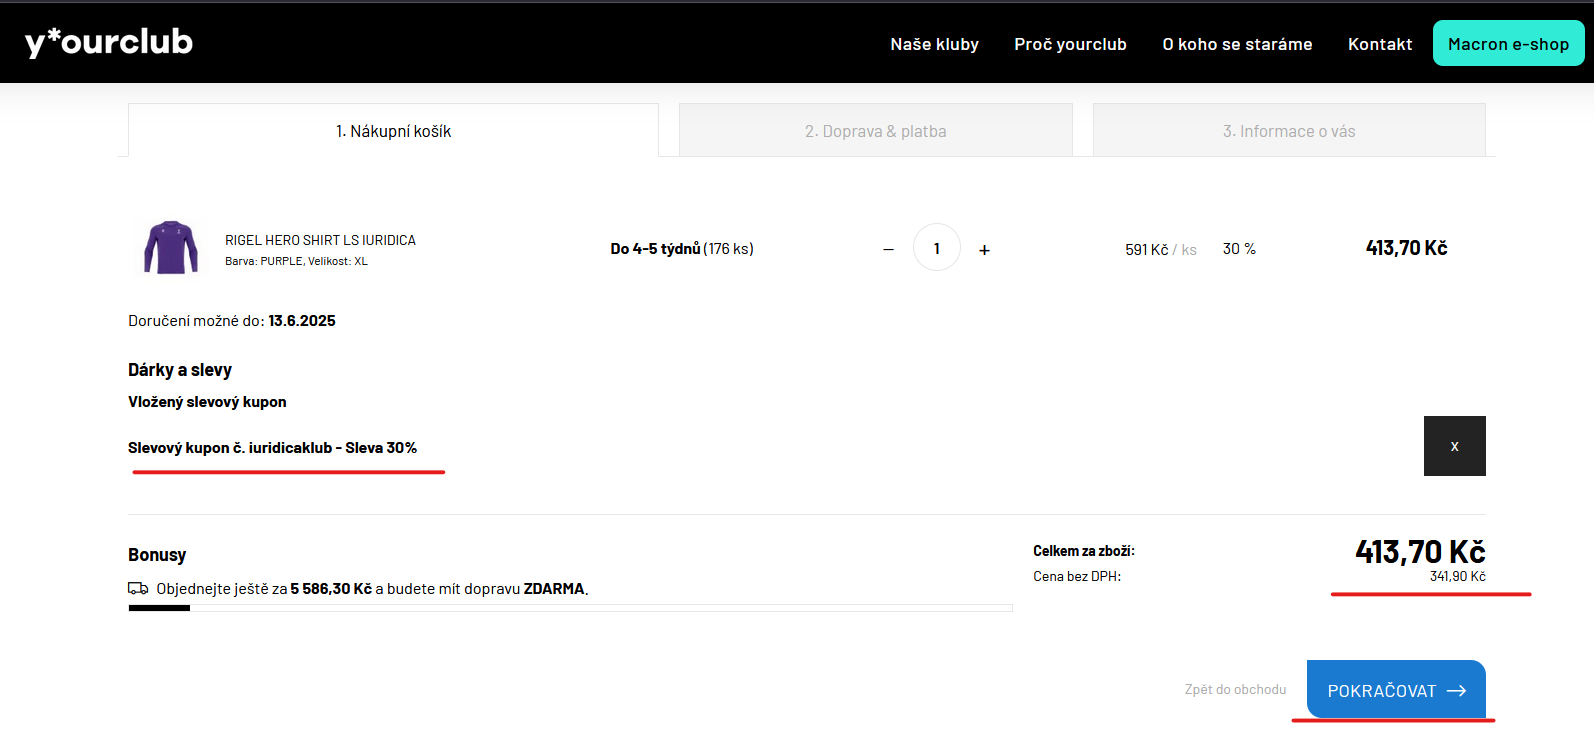Viewport: 1594px width, 754px height.
Task: Click price without VAT 341,90 Kč
Action: pos(1457,576)
